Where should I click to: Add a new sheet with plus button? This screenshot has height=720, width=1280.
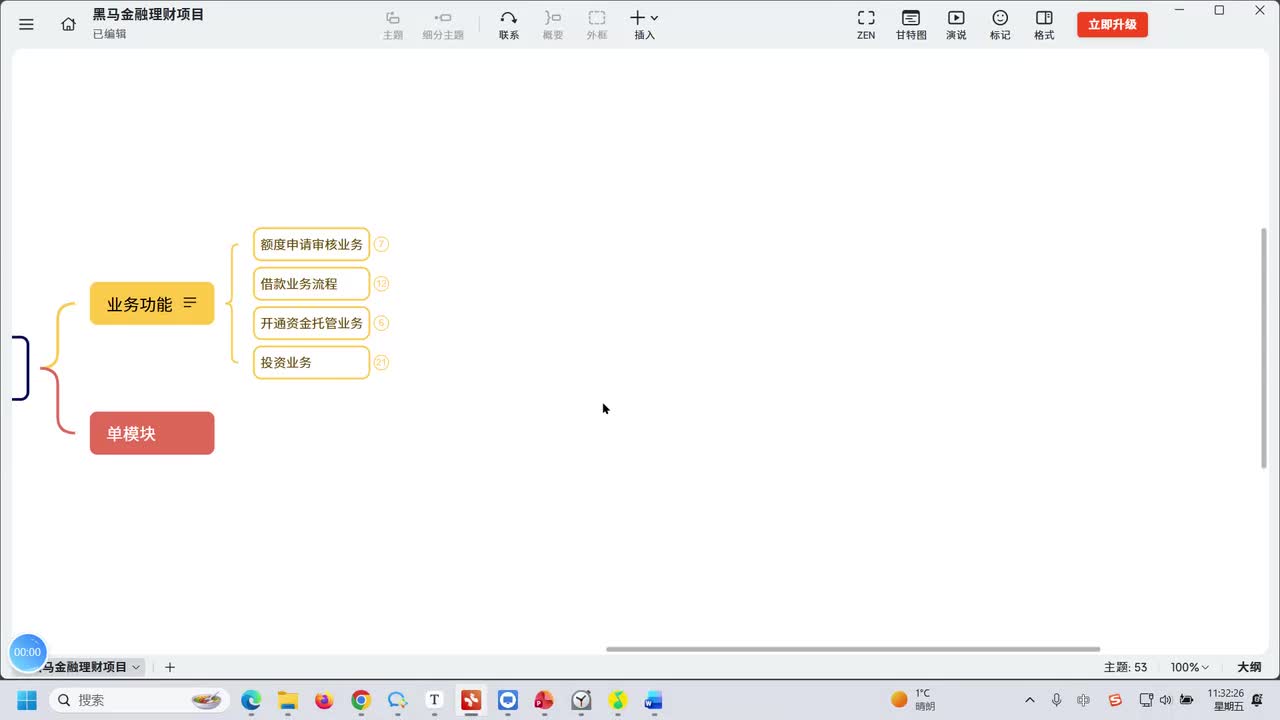[170, 667]
